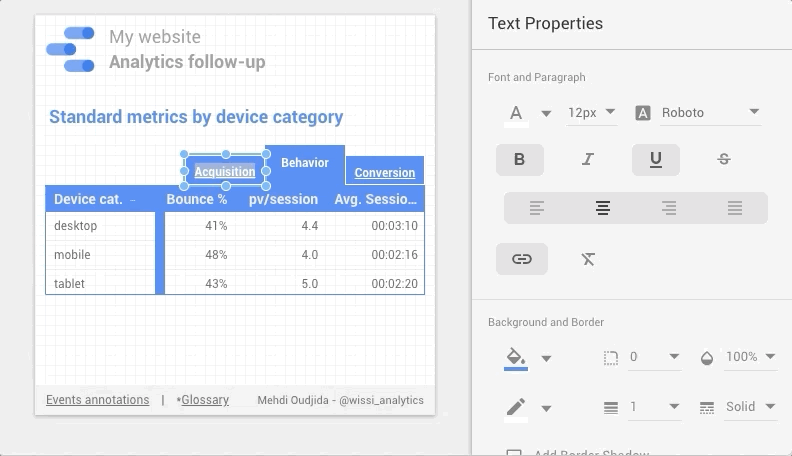Image resolution: width=792 pixels, height=456 pixels.
Task: Open the Glossary link
Action: pyautogui.click(x=205, y=400)
